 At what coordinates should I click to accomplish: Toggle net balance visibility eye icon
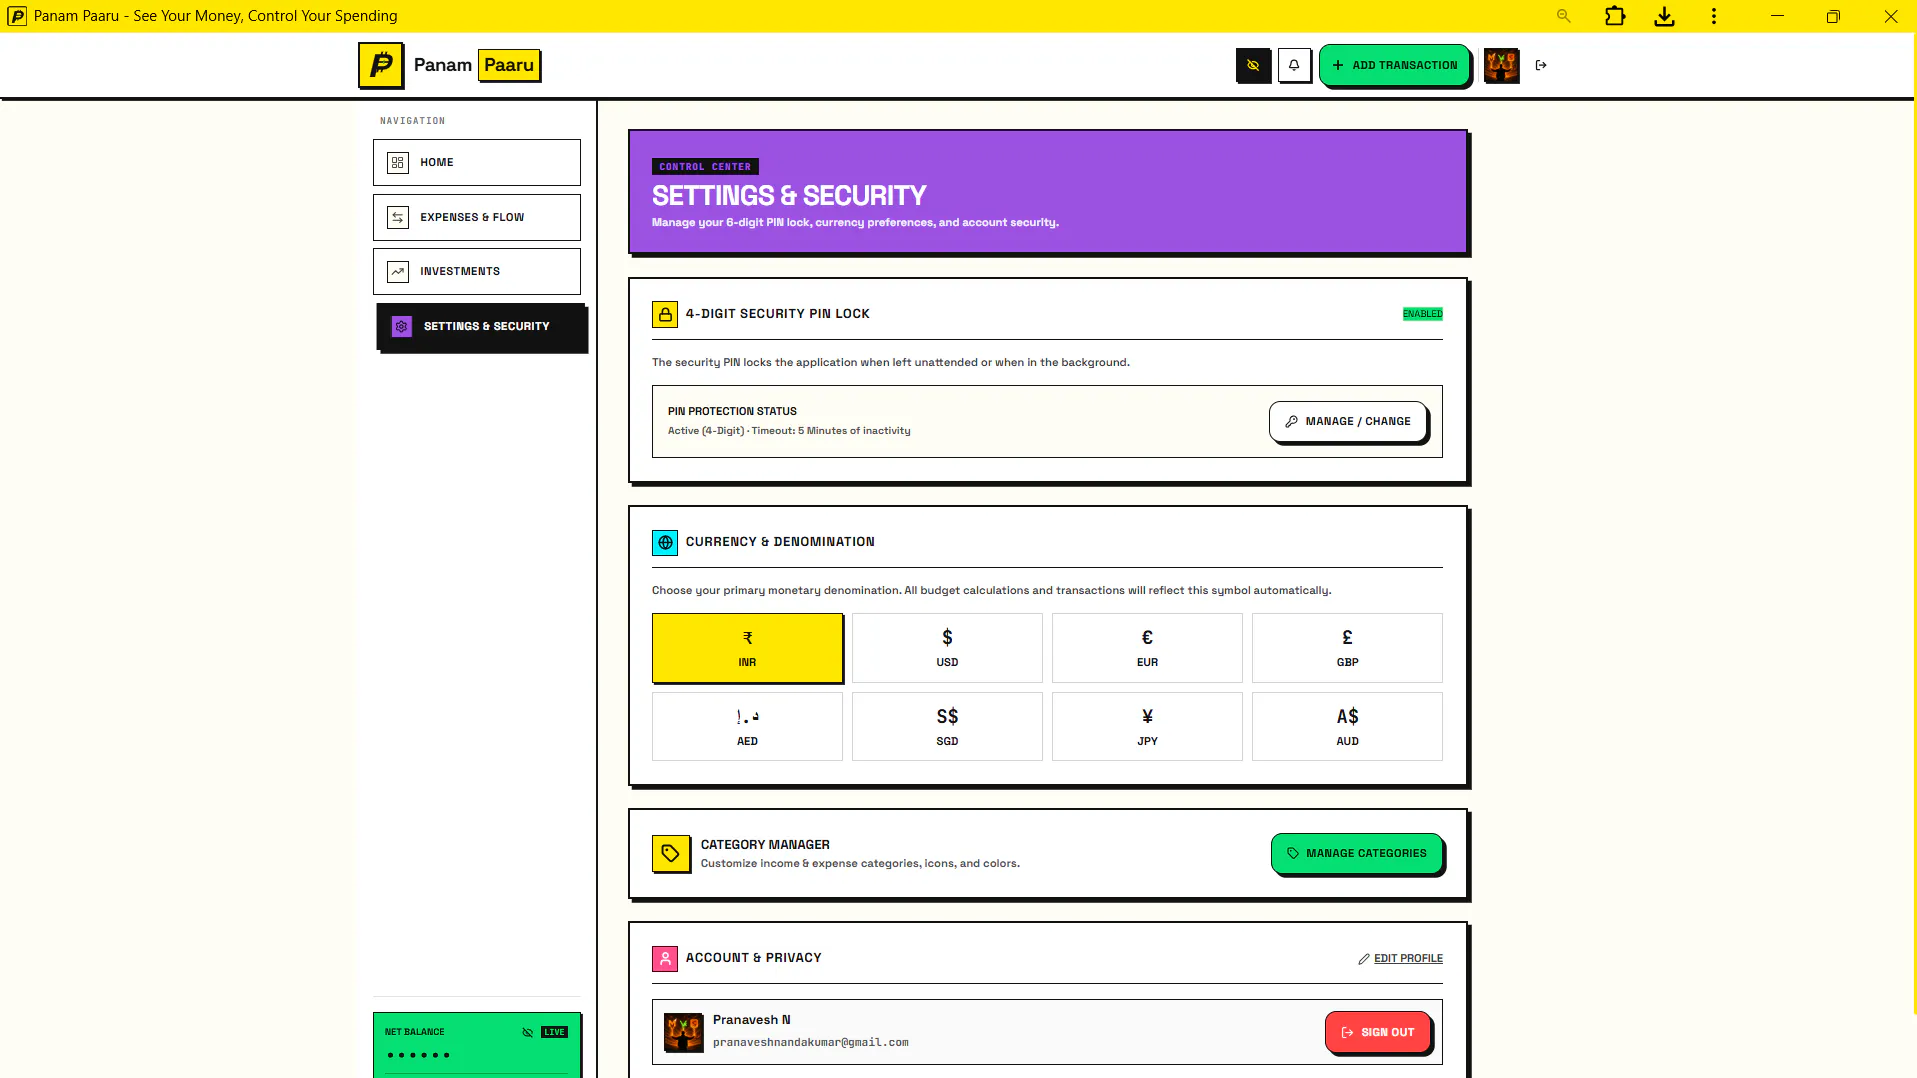pos(527,1032)
